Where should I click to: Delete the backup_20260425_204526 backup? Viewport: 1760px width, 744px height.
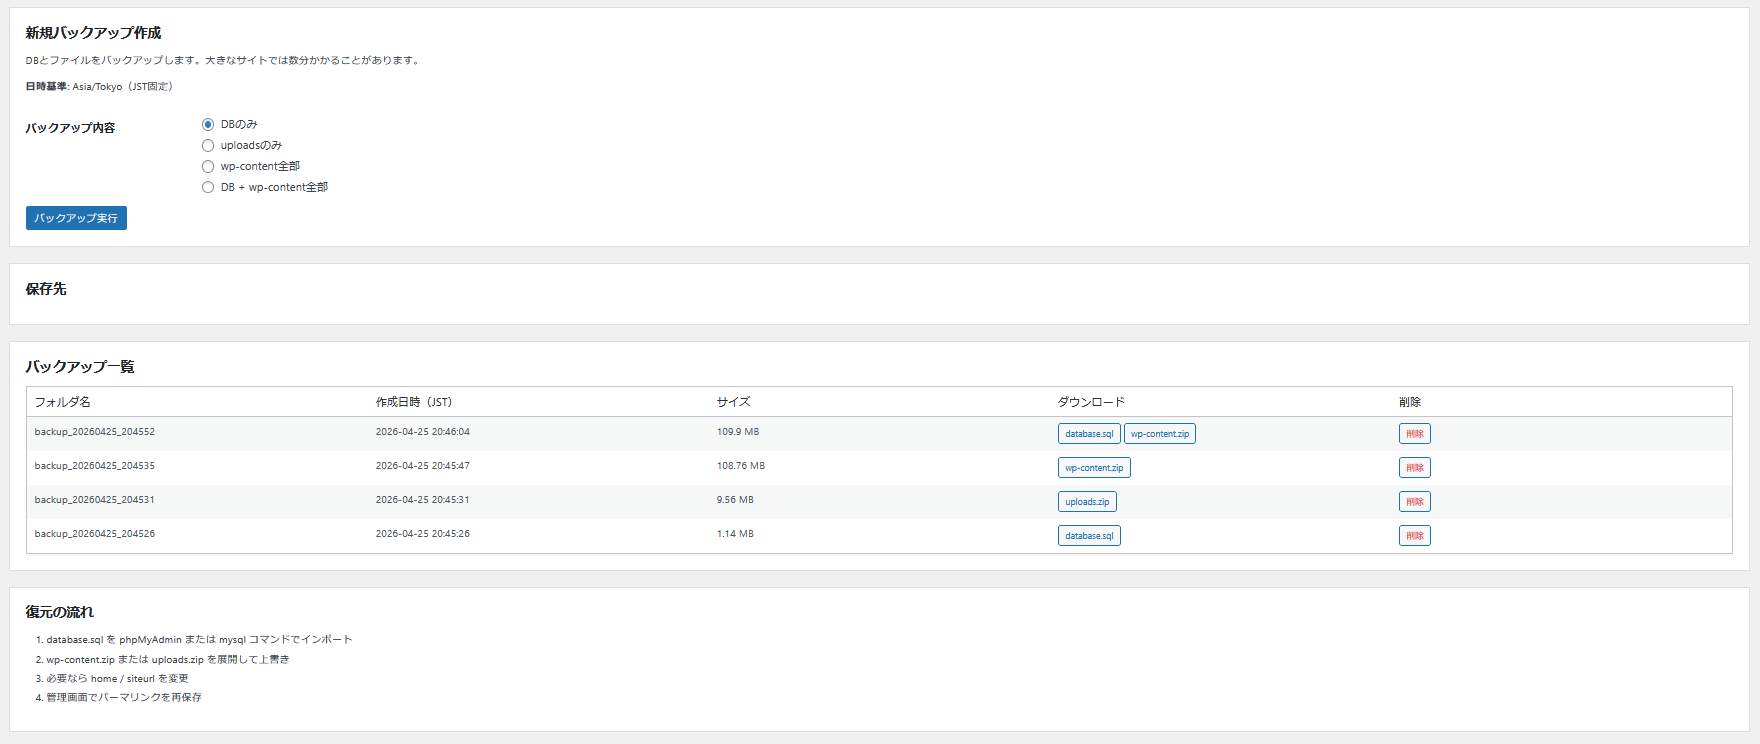(x=1414, y=536)
